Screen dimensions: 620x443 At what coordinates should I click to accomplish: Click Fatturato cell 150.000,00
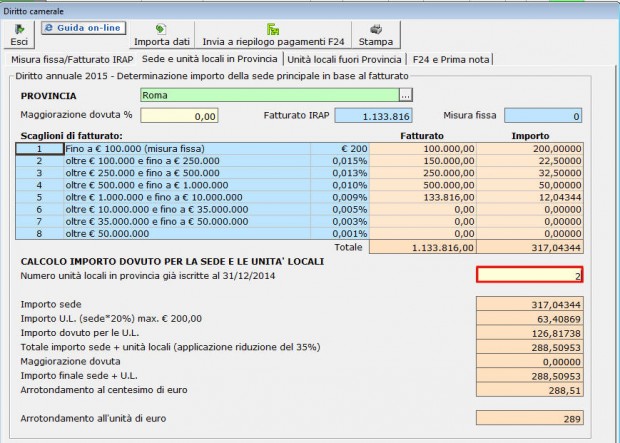[x=423, y=161]
